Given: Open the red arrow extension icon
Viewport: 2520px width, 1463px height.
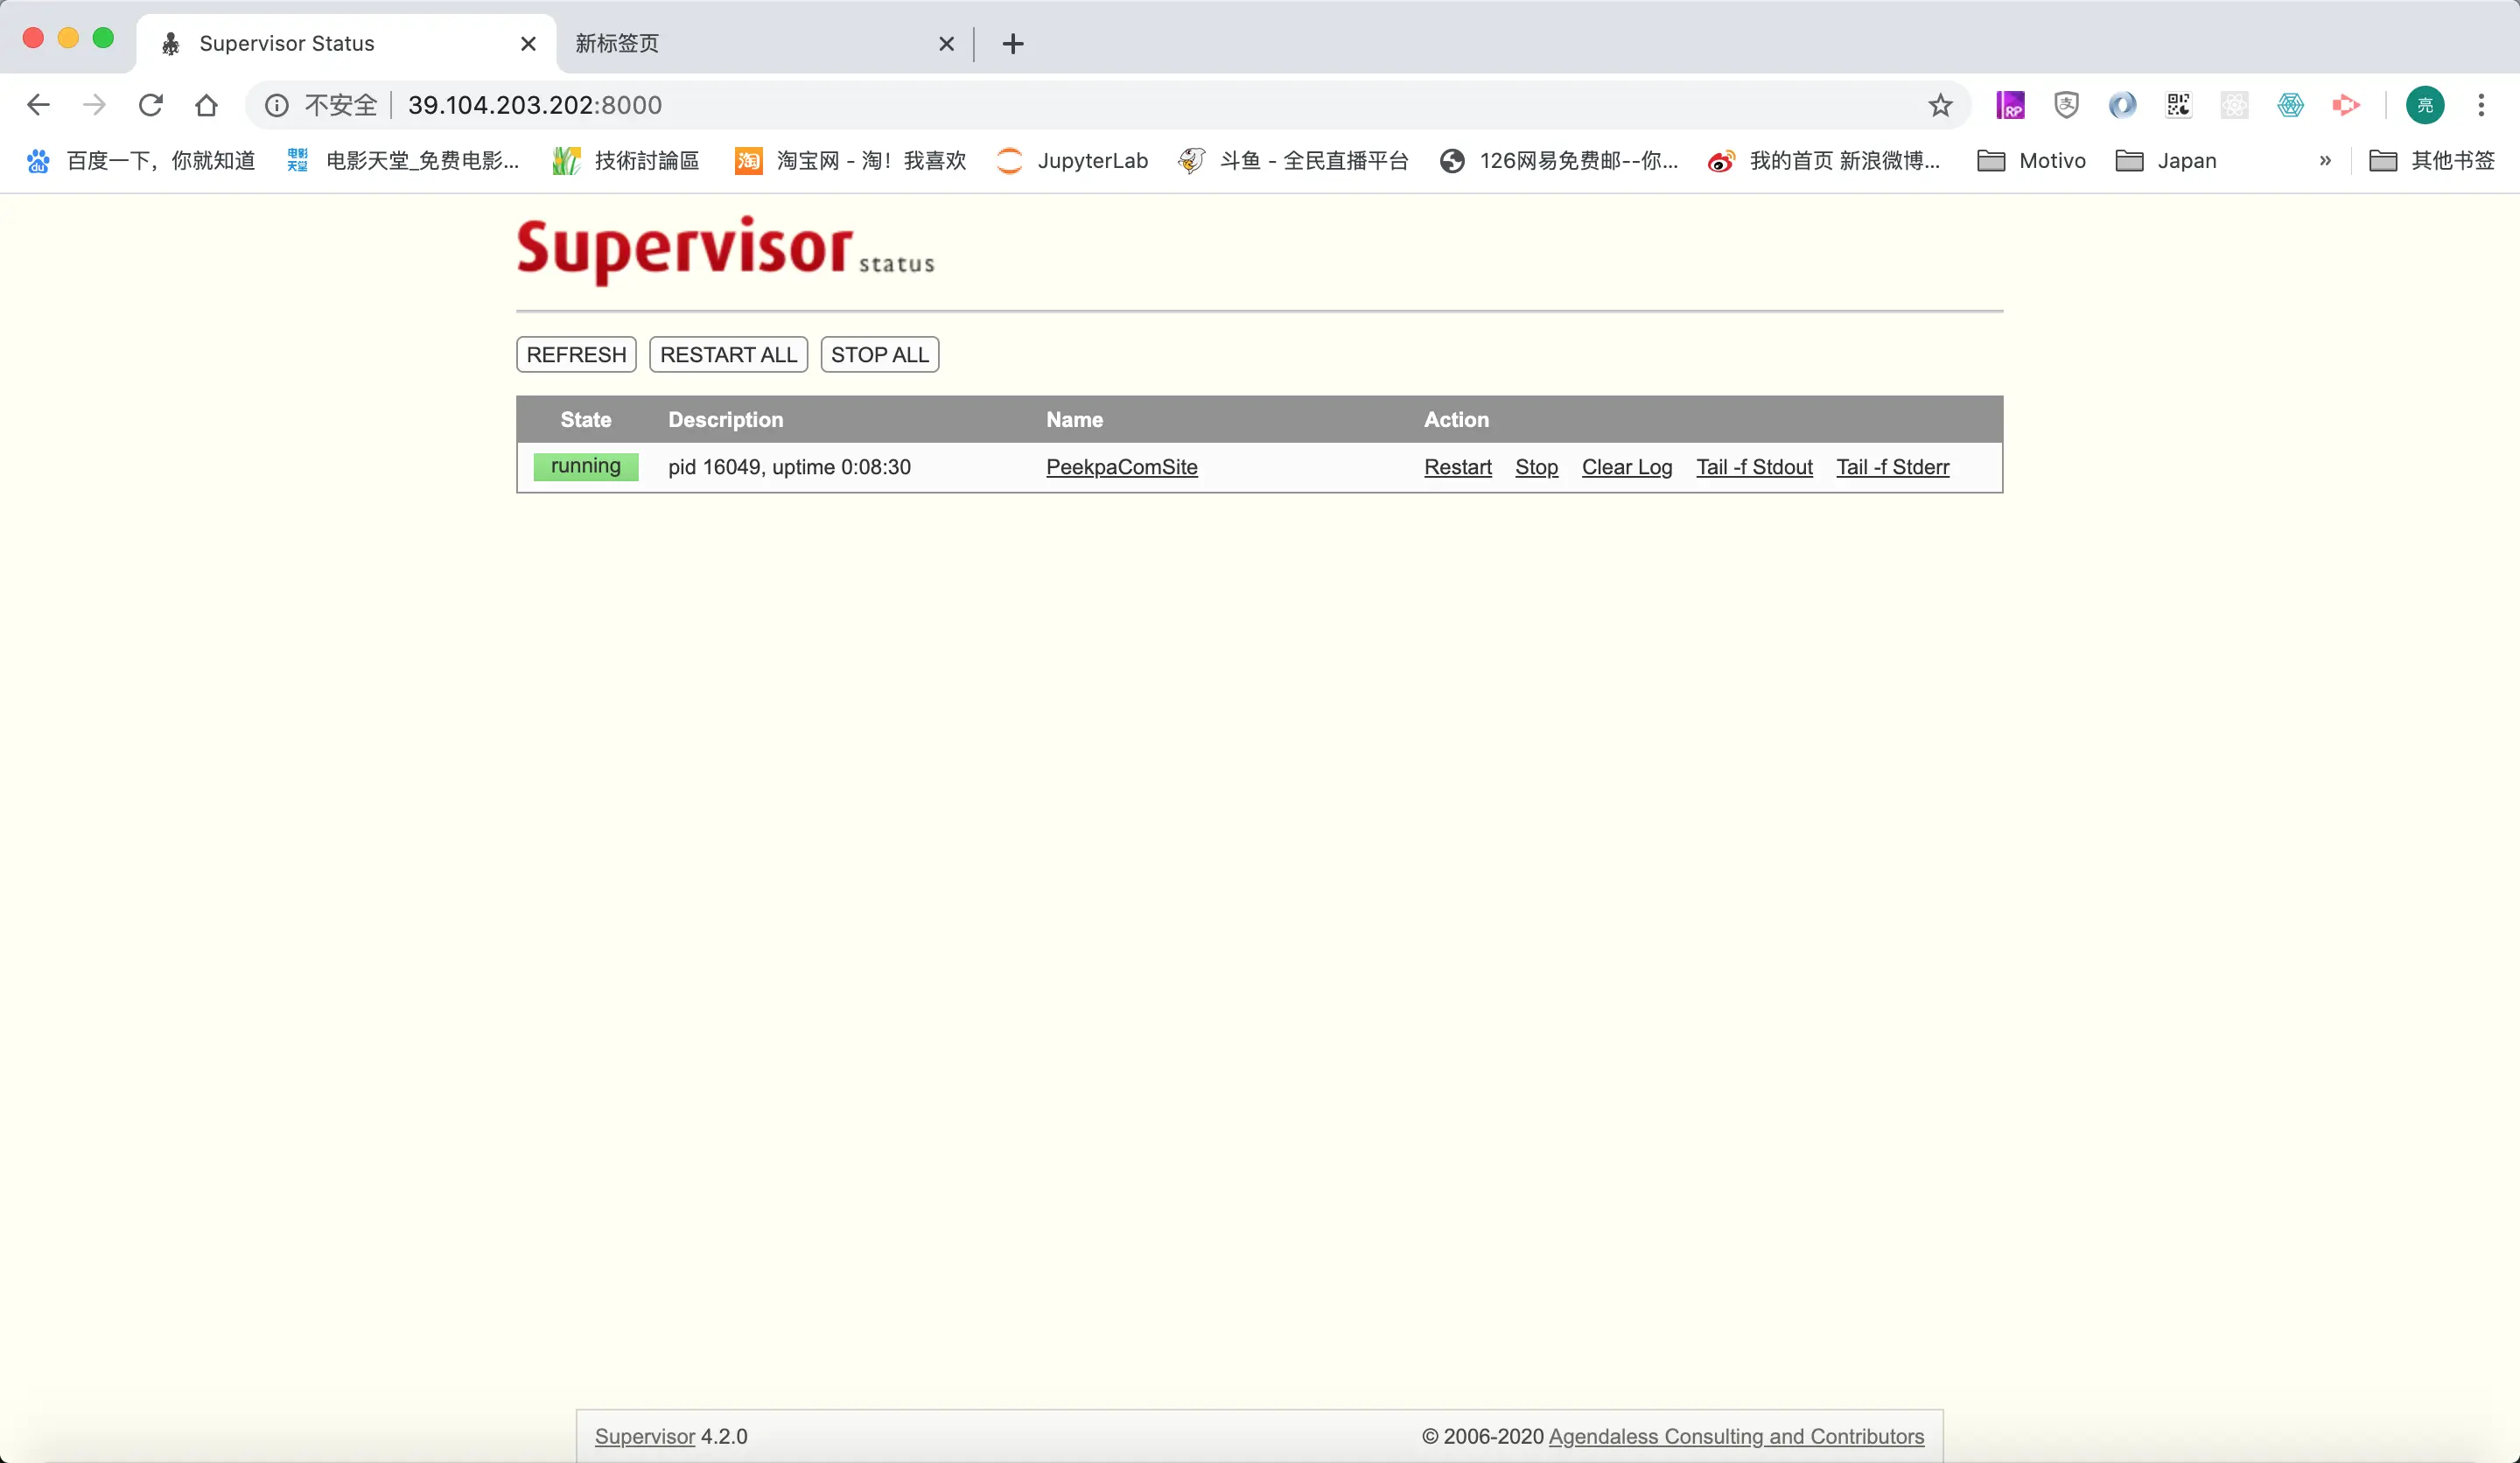Looking at the screenshot, I should pyautogui.click(x=2346, y=105).
